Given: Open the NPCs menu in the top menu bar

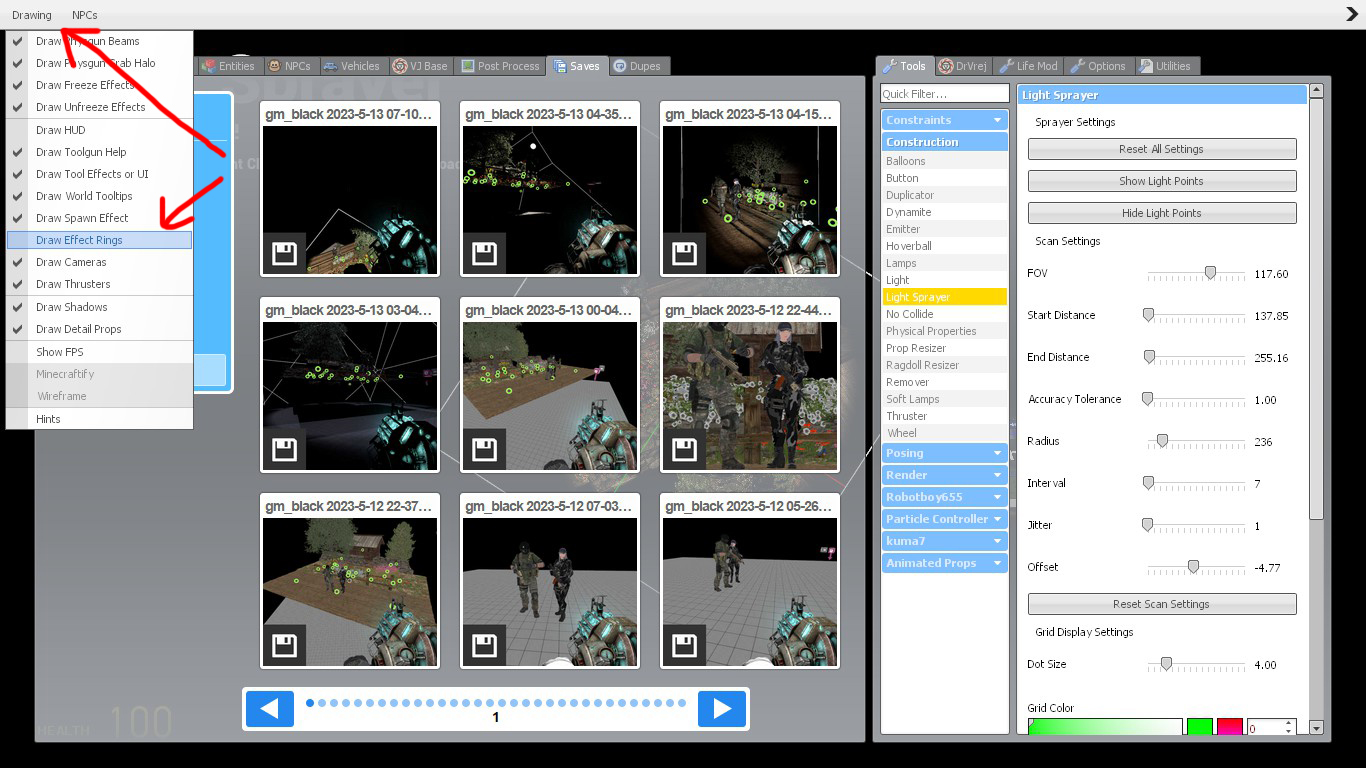Looking at the screenshot, I should tap(85, 15).
